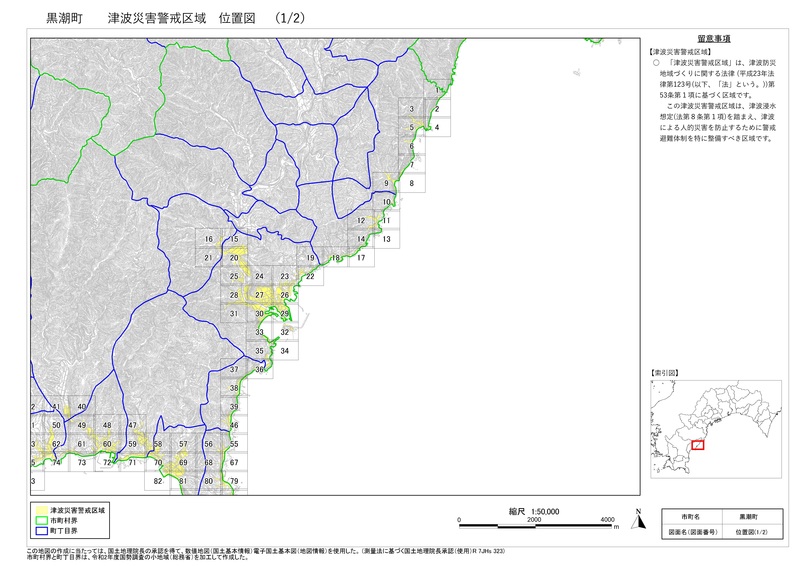The height and width of the screenshot is (566, 800).
Task: Select map grid cell number 17
Action: 361,258
